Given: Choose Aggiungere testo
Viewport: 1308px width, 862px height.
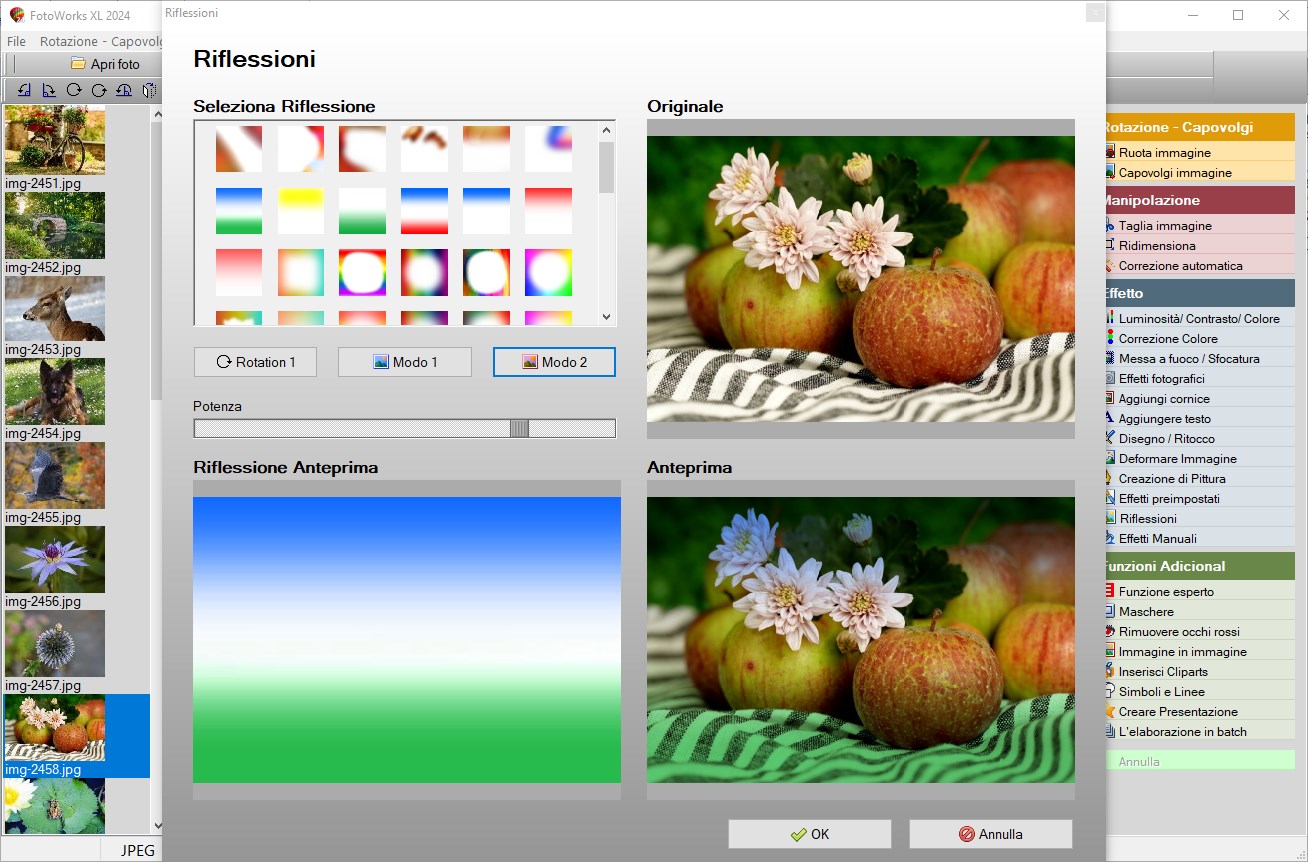Looking at the screenshot, I should click(1198, 418).
